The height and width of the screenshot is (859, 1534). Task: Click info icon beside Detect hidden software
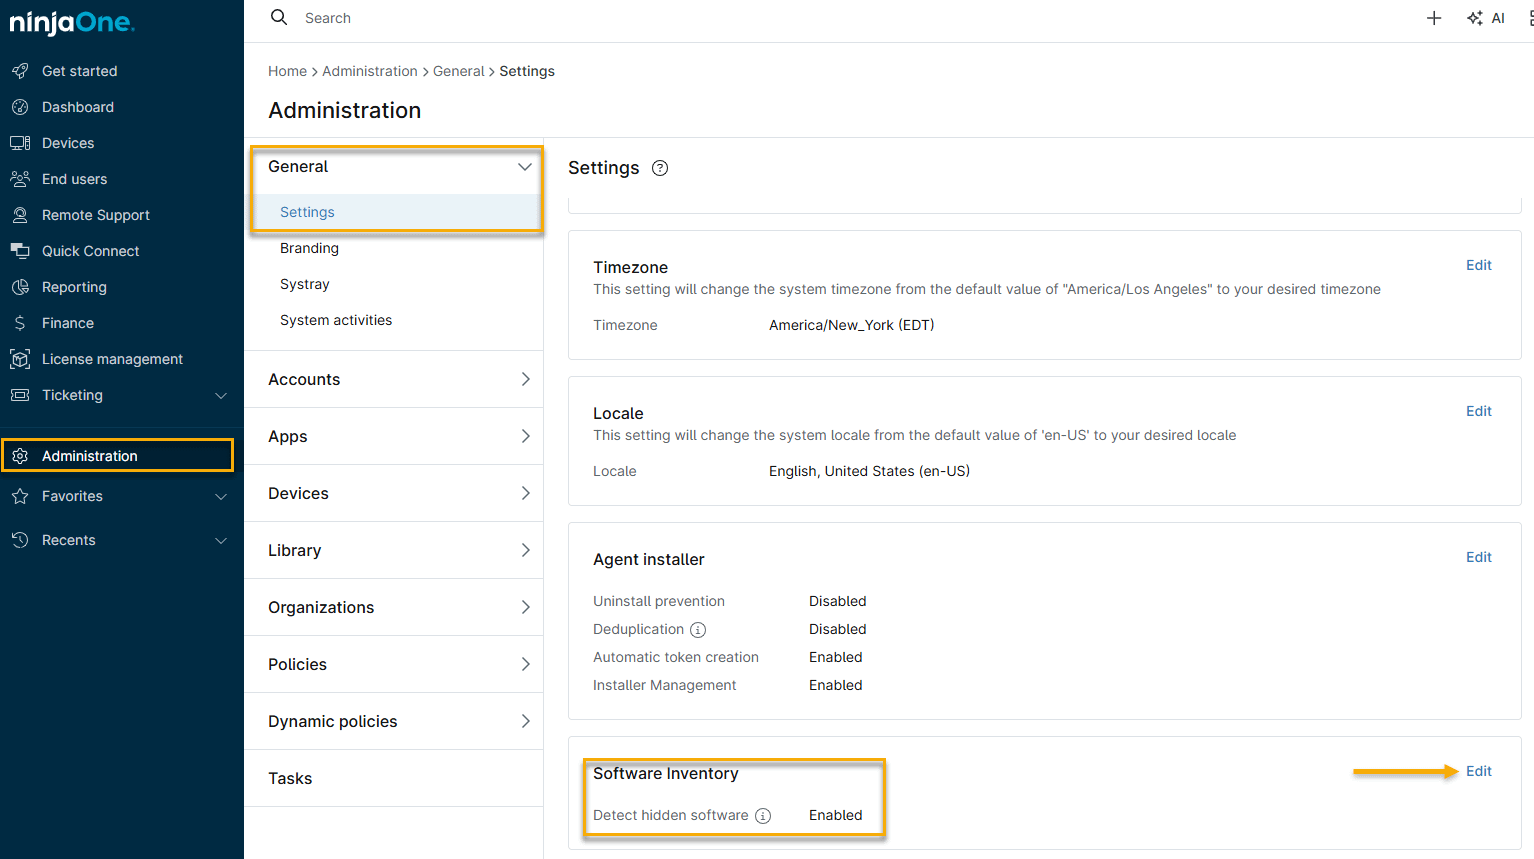pos(763,816)
